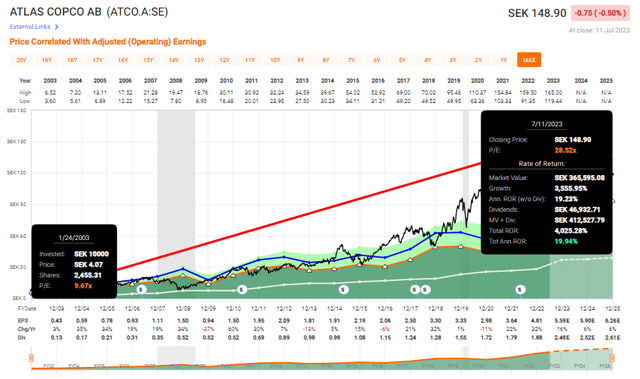The image size is (640, 379).
Task: Click the Tot Ann ROR value 19.94%
Action: [x=566, y=241]
